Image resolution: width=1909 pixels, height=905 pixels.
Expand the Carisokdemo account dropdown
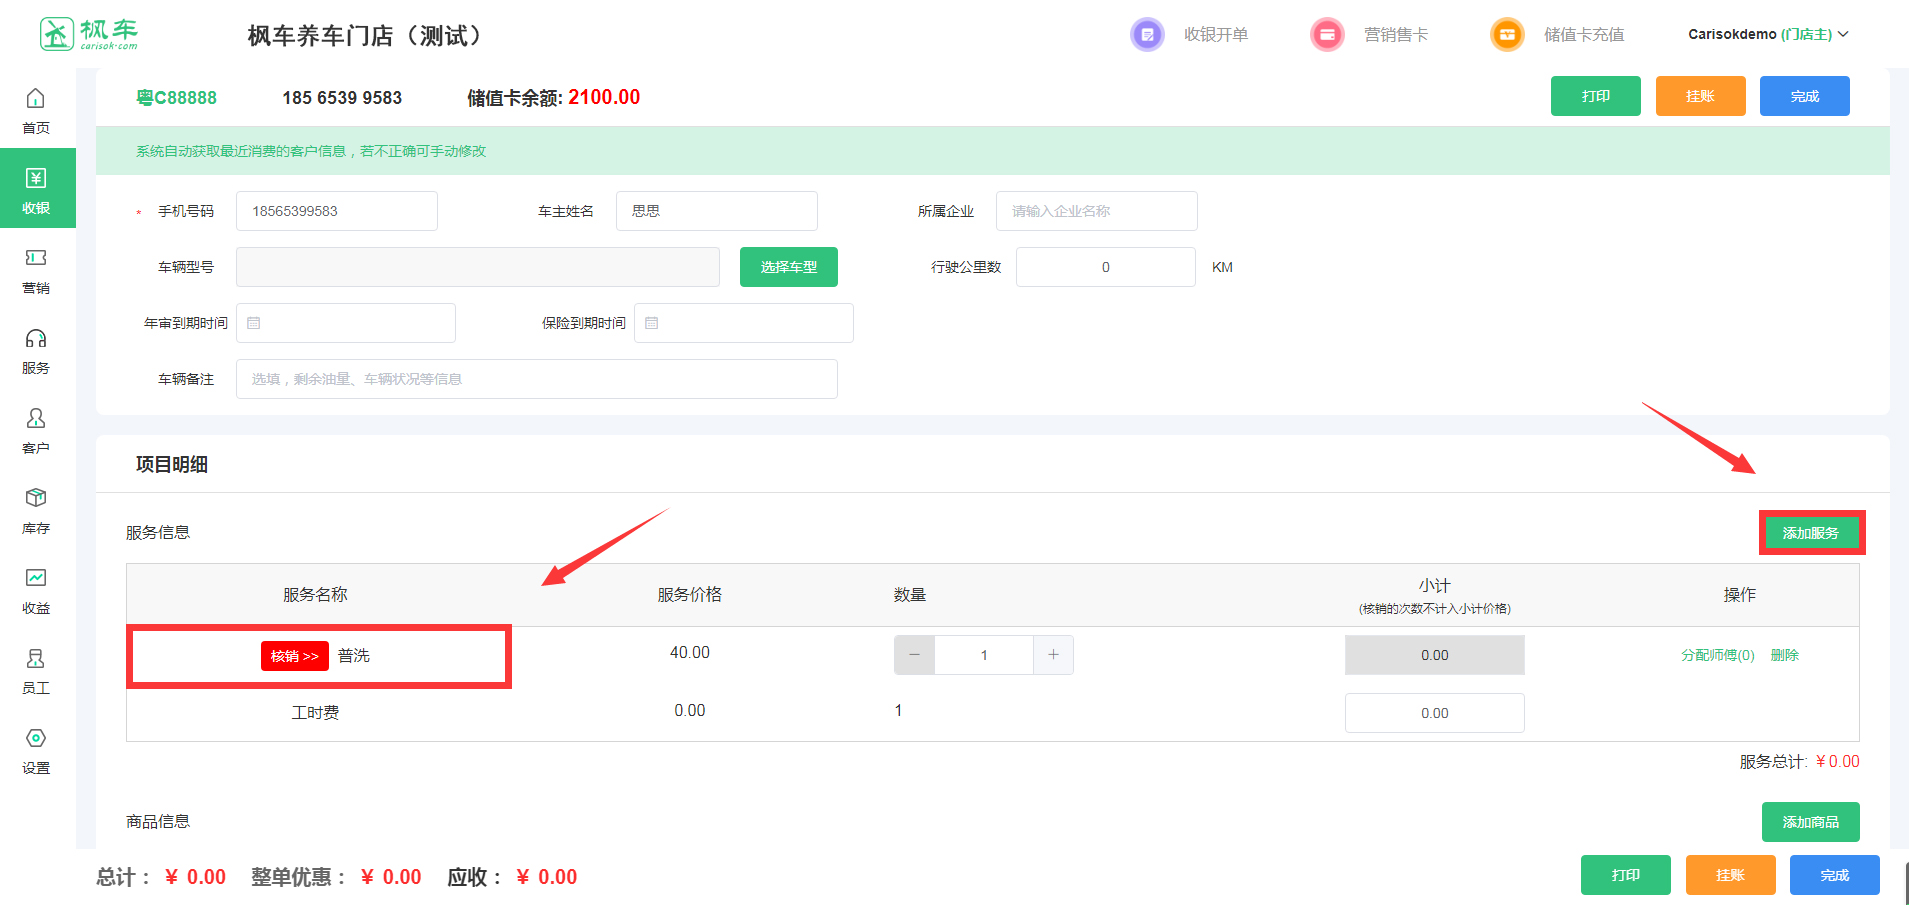click(1768, 34)
